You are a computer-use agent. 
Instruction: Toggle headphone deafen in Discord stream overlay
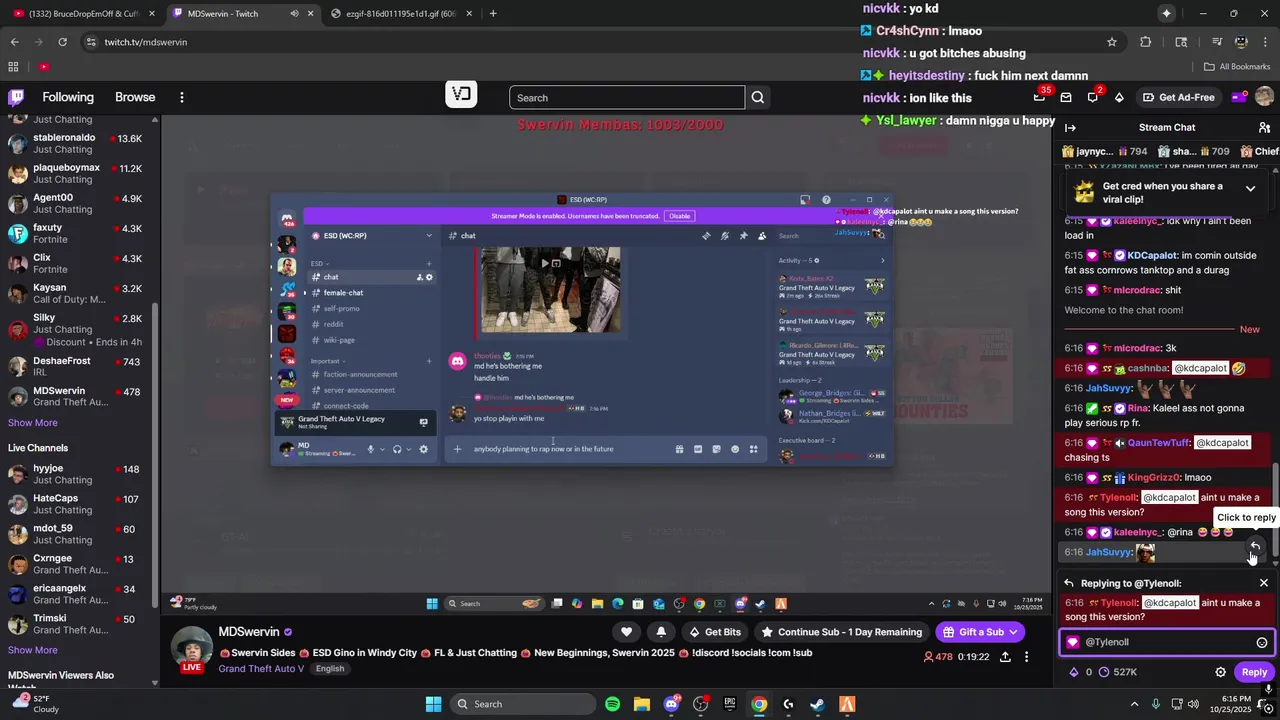[x=397, y=449]
